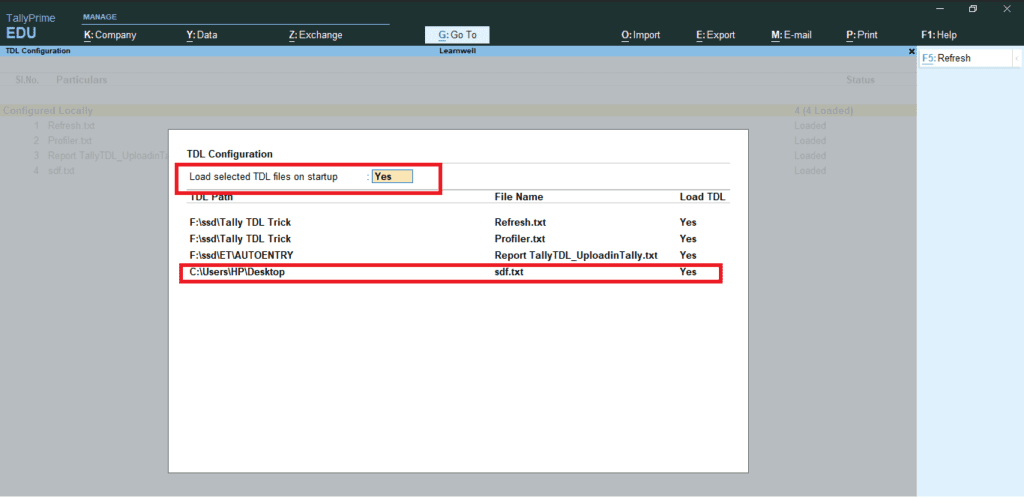Screen dimensions: 1024x498
Task: Click the File Name column header
Action: 519,196
